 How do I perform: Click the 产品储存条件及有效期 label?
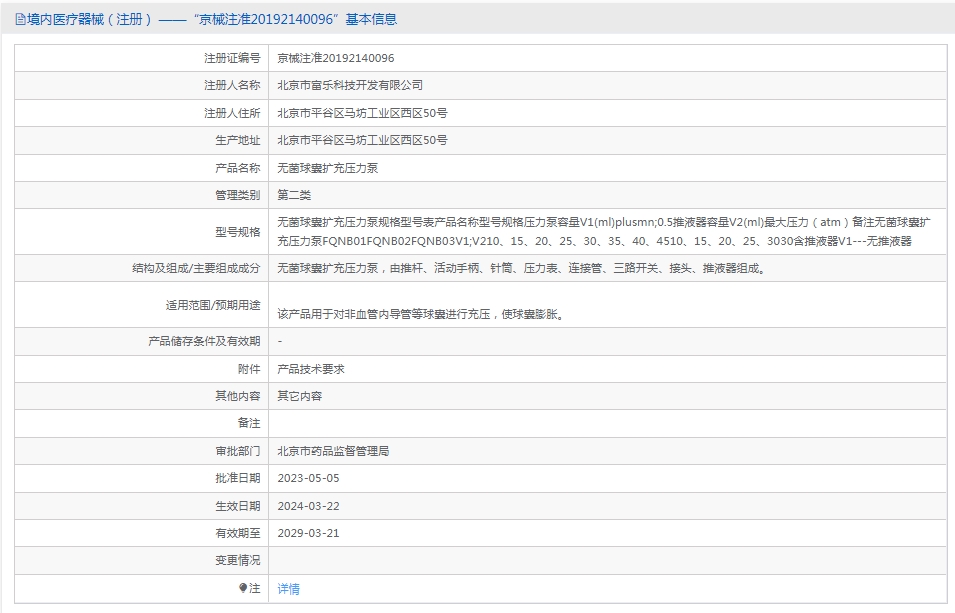(204, 341)
